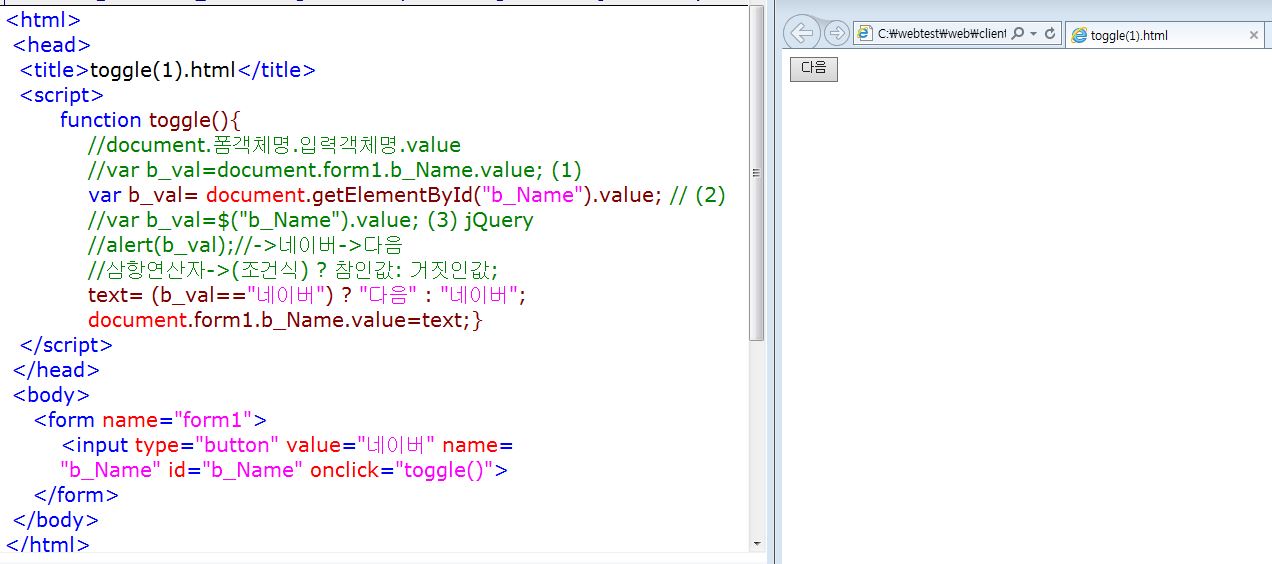The image size is (1272, 564).
Task: Open the address bar autocomplete dropdown arrow
Action: pos(1033,34)
